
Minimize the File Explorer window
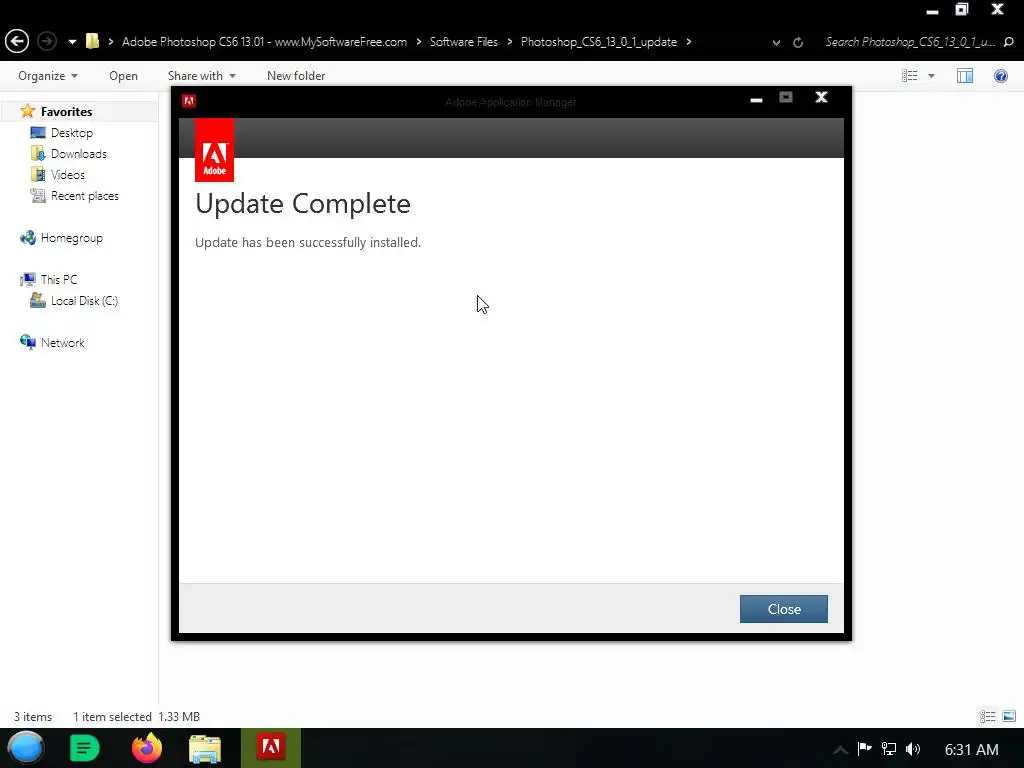pos(932,11)
